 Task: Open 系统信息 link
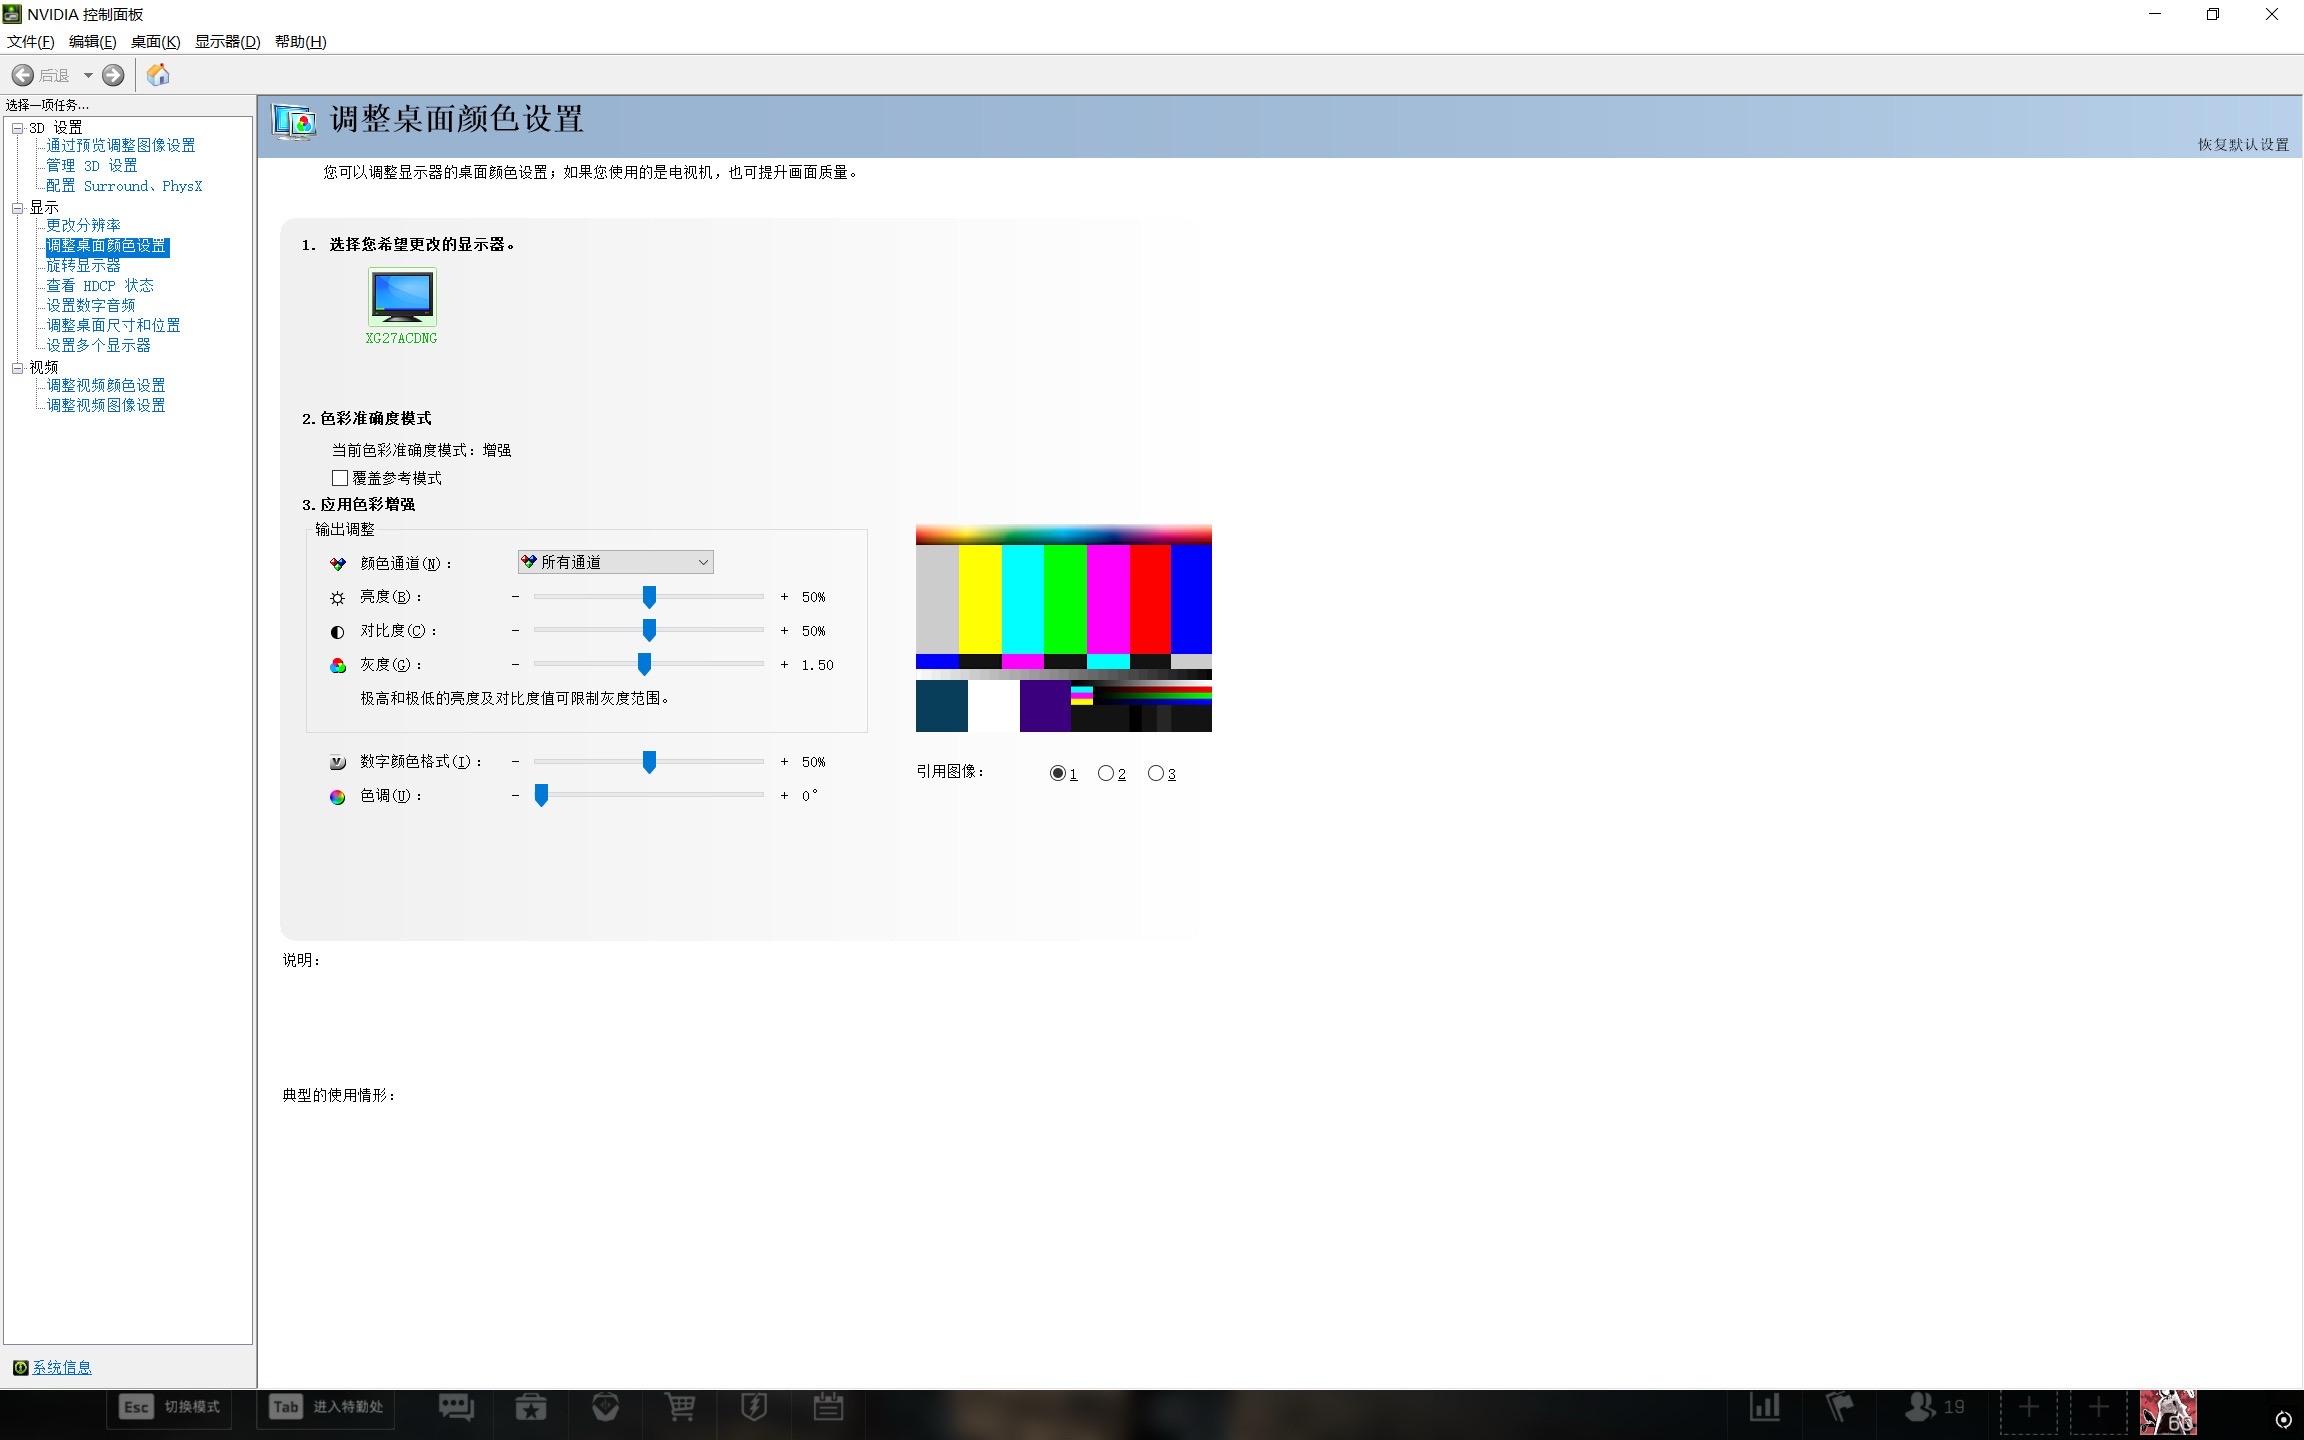tap(62, 1367)
